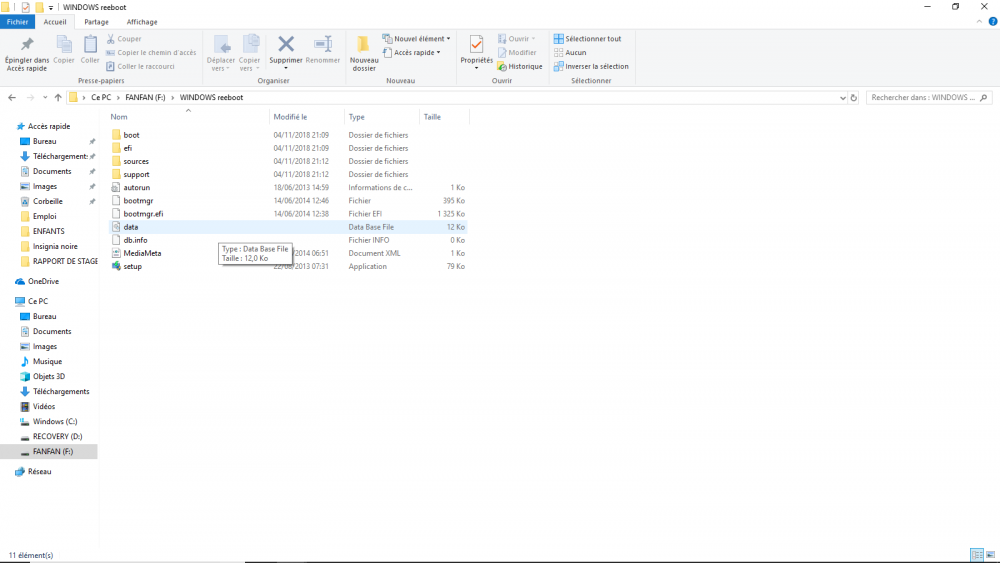Open the Affichage ribbon tab

coord(141,21)
